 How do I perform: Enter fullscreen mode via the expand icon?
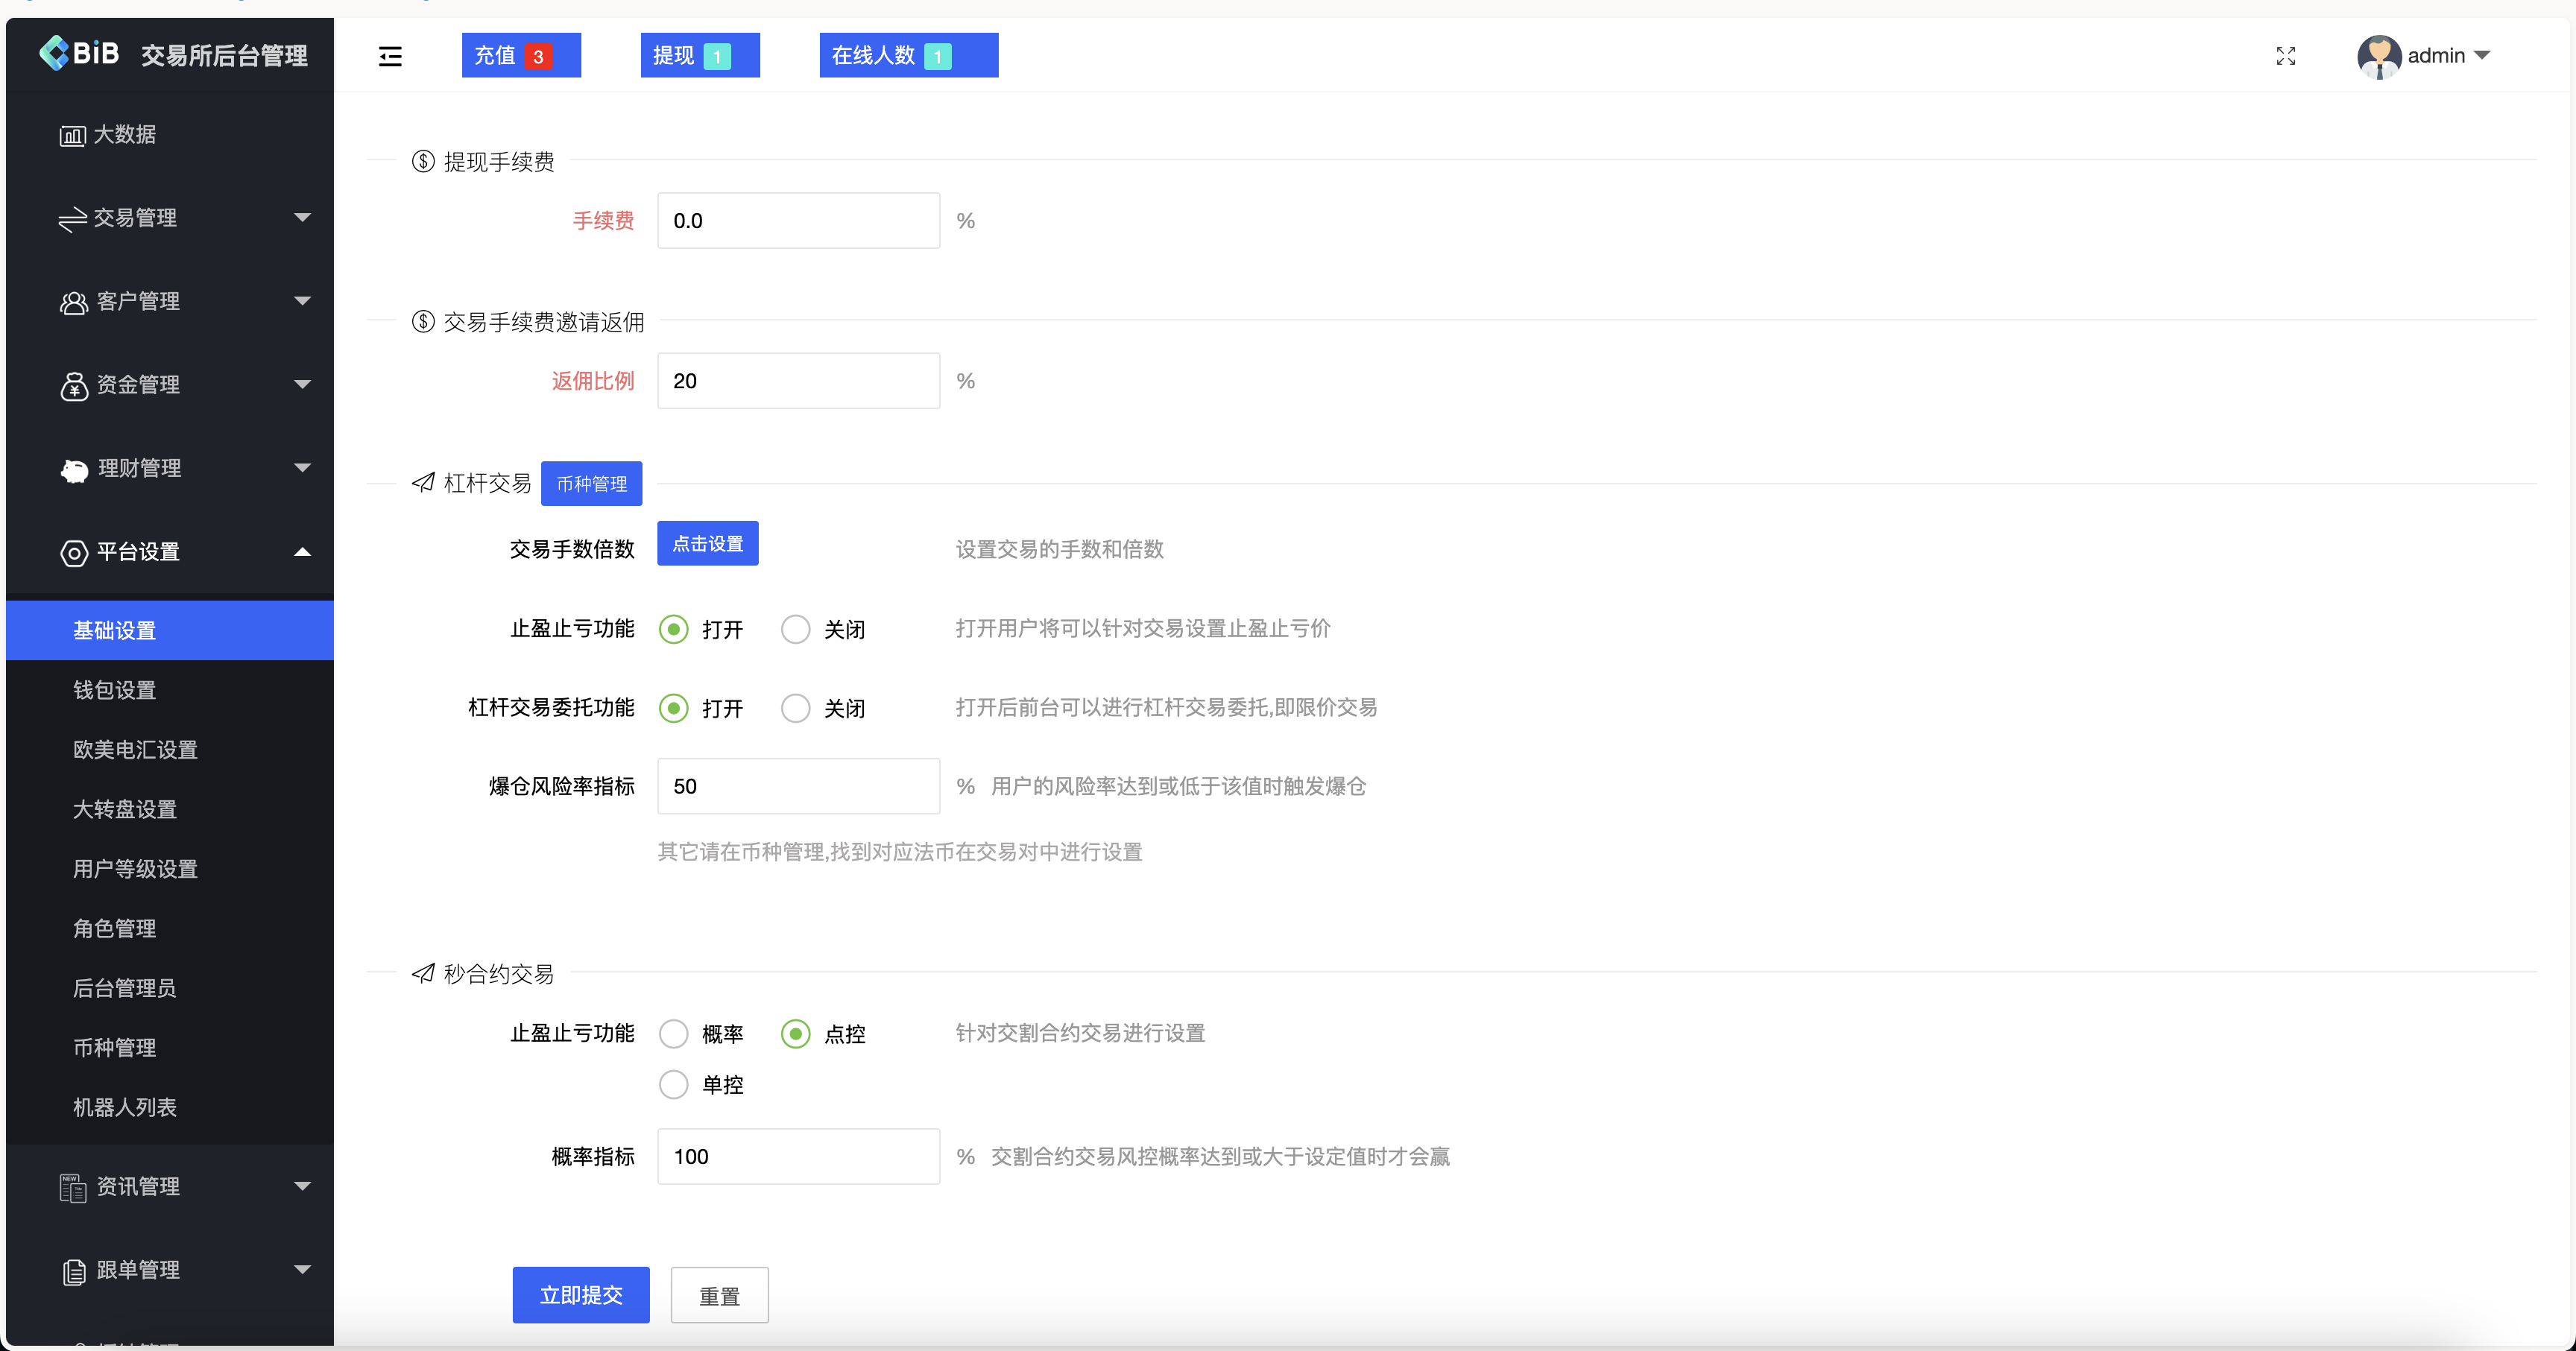pos(2286,56)
